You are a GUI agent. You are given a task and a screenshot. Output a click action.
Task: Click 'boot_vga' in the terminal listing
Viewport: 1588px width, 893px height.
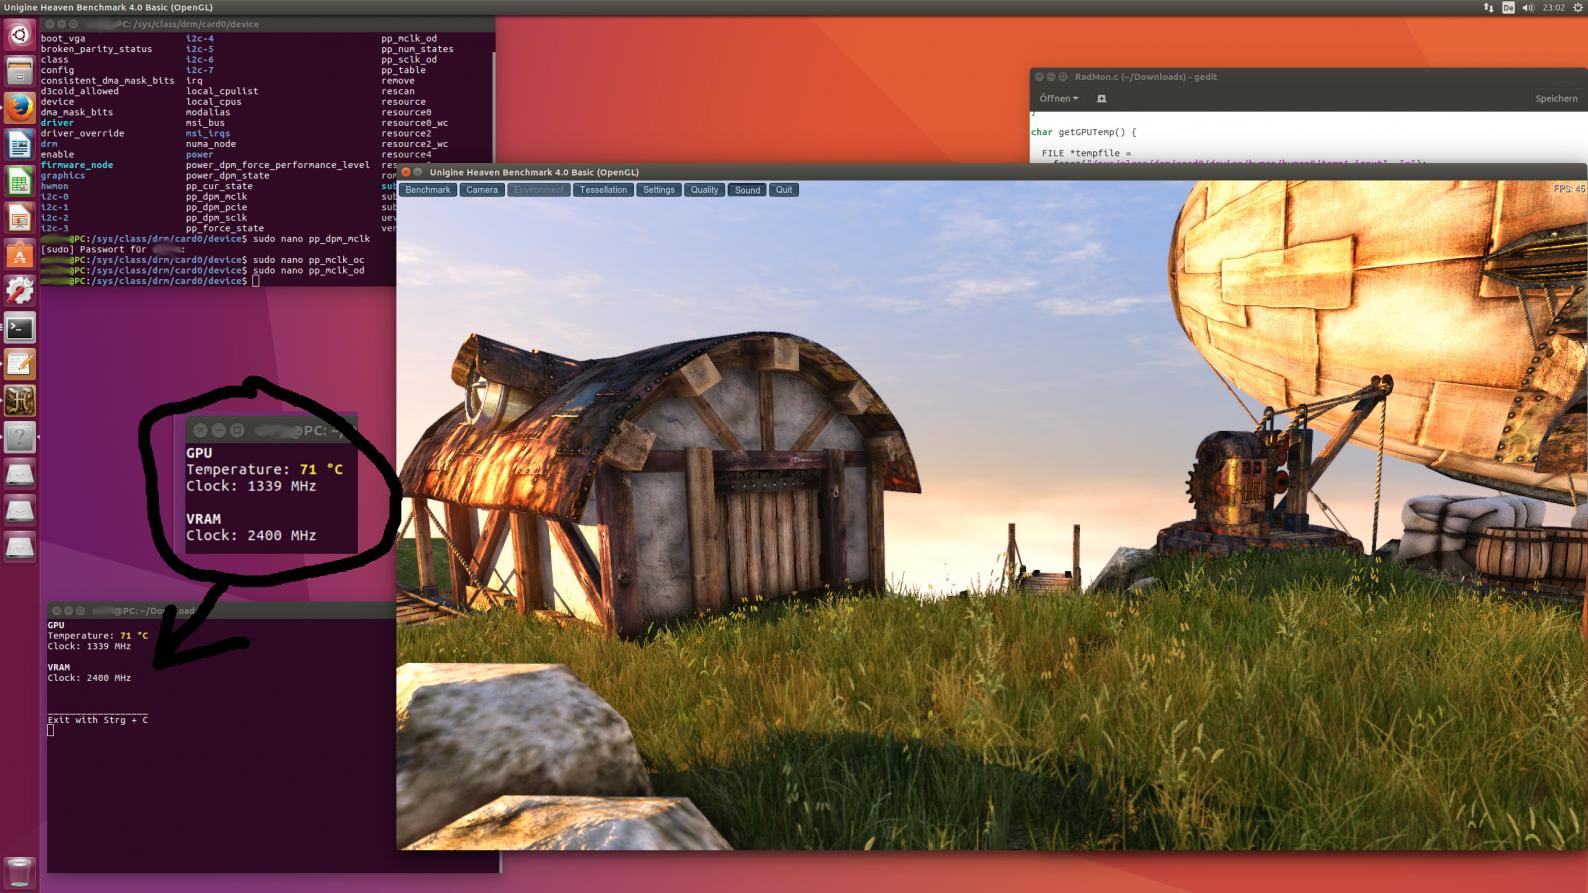pos(63,38)
